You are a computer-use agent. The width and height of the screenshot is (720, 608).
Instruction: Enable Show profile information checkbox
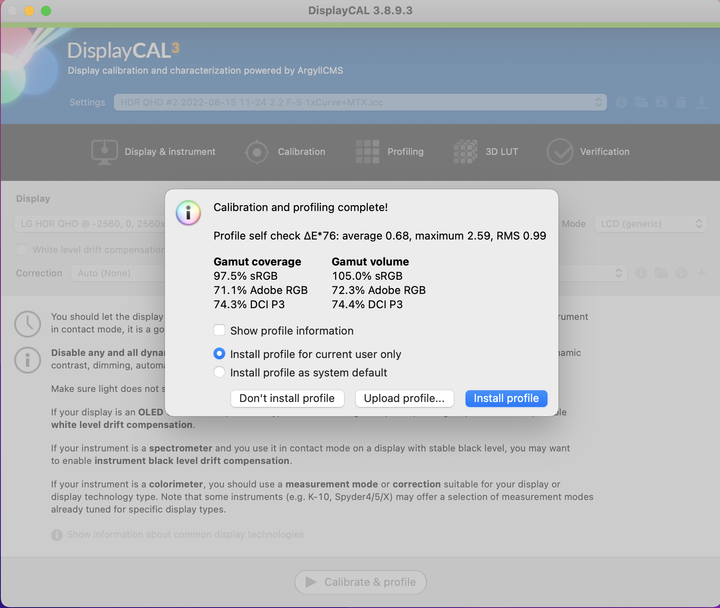[220, 331]
